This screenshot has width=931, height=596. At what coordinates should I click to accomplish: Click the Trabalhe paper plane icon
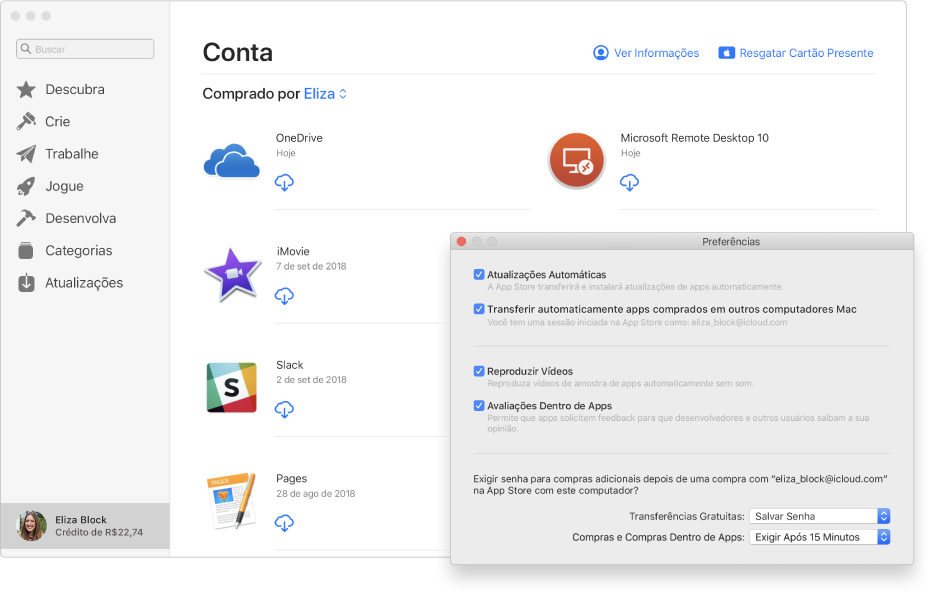[26, 154]
